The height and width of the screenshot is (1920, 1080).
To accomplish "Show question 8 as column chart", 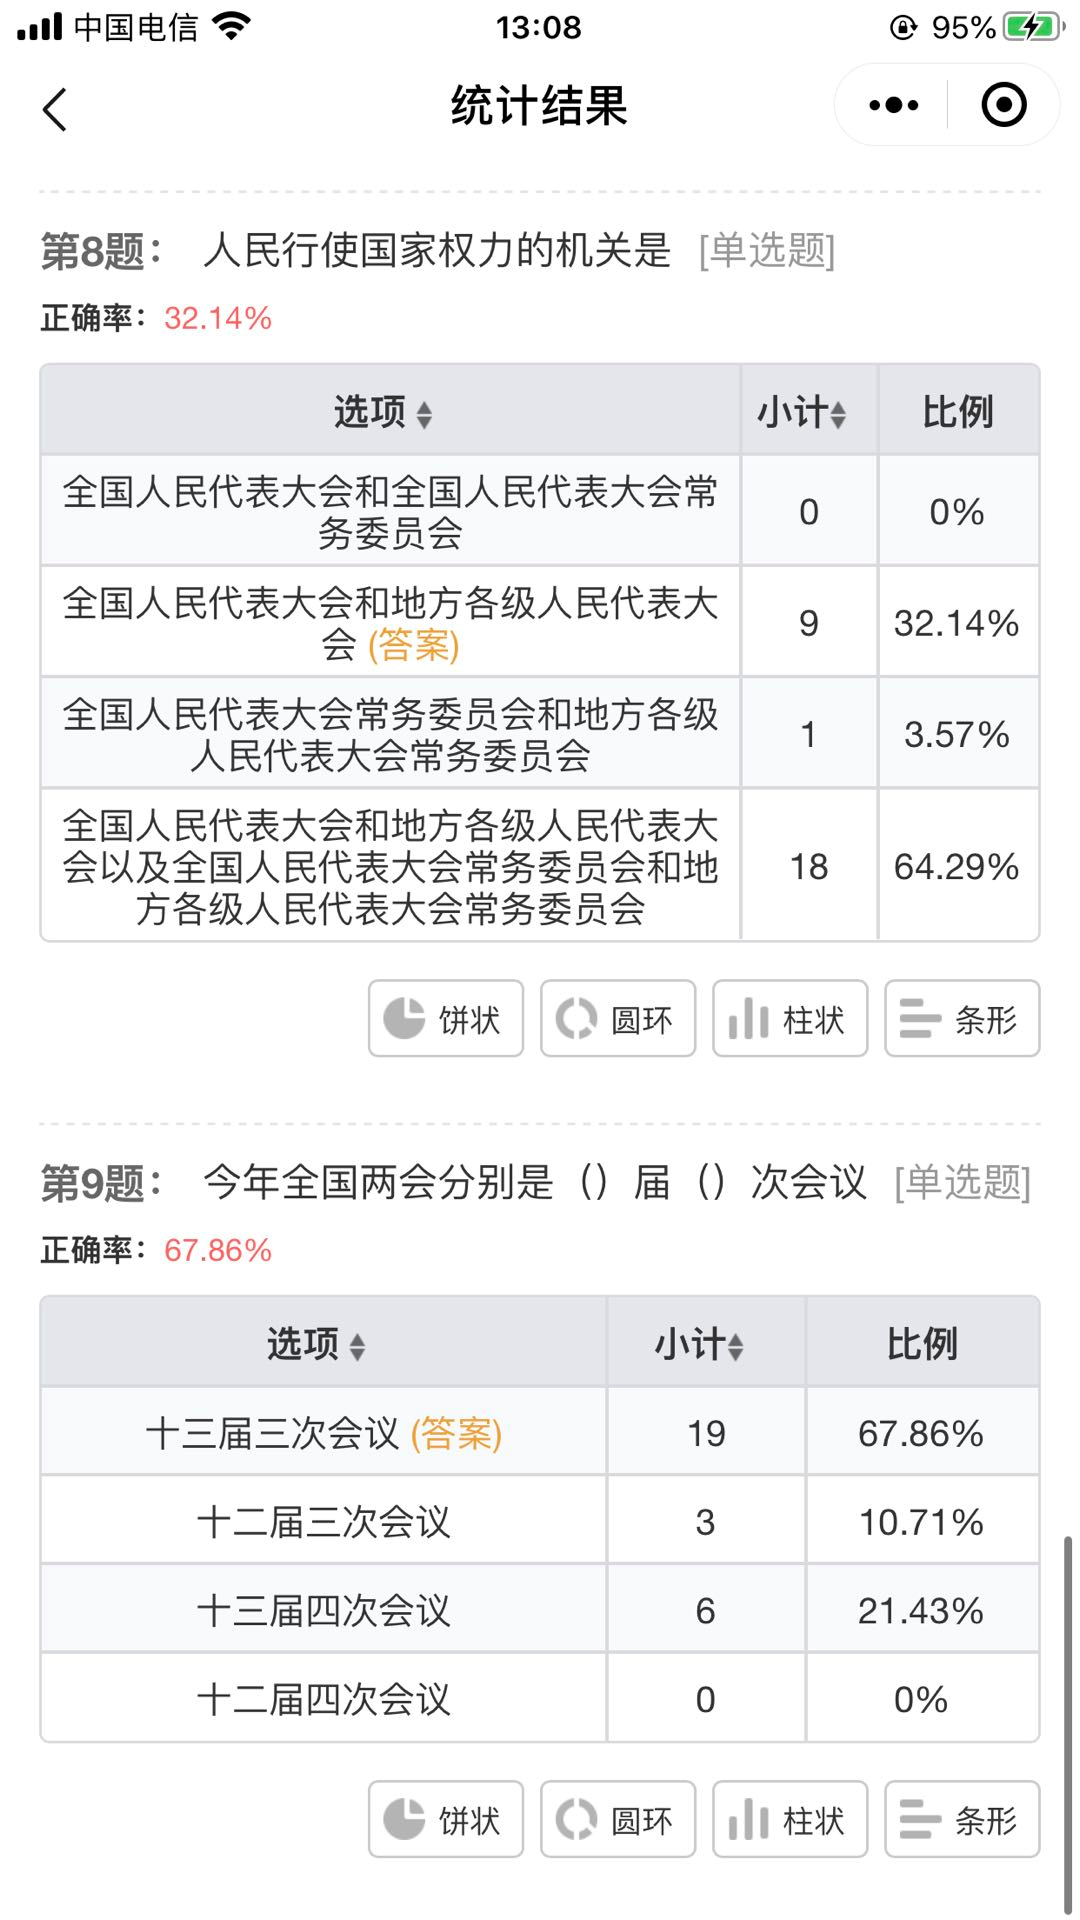I will tap(789, 1019).
